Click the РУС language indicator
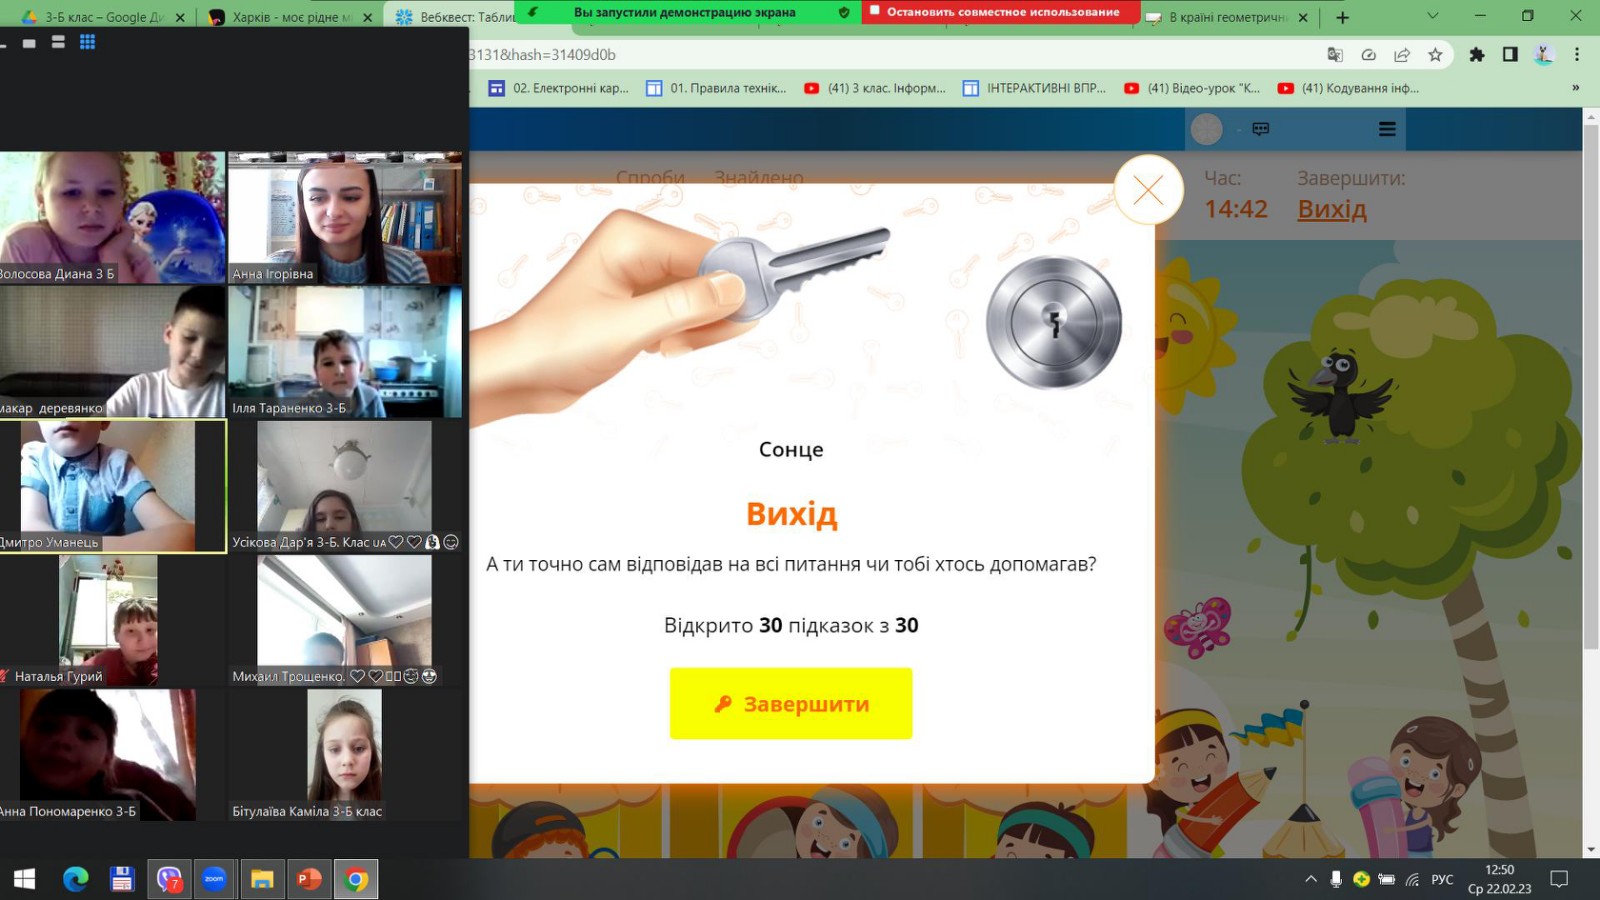 coord(1442,879)
